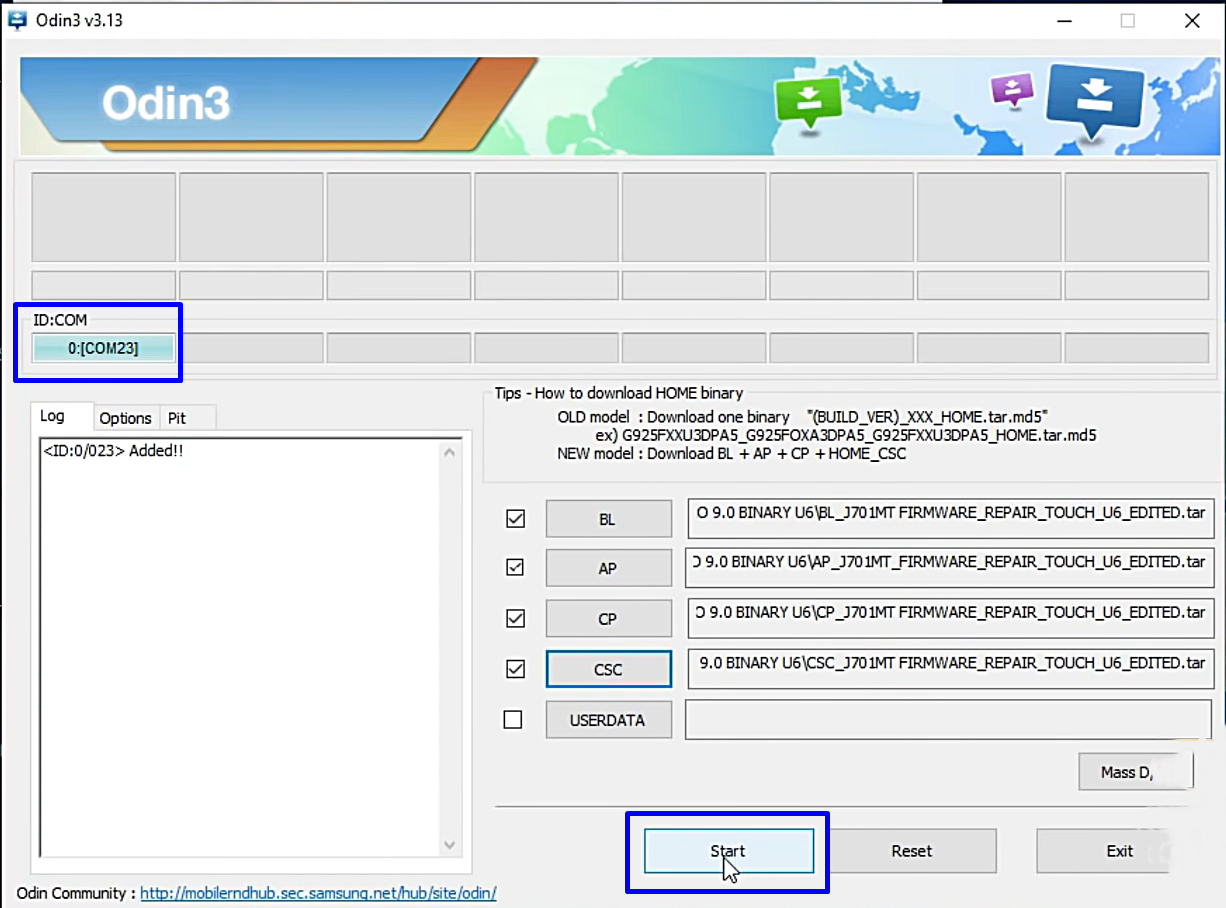Screen dimensions: 1226x908
Task: Click the Mass D. button
Action: click(x=1135, y=772)
